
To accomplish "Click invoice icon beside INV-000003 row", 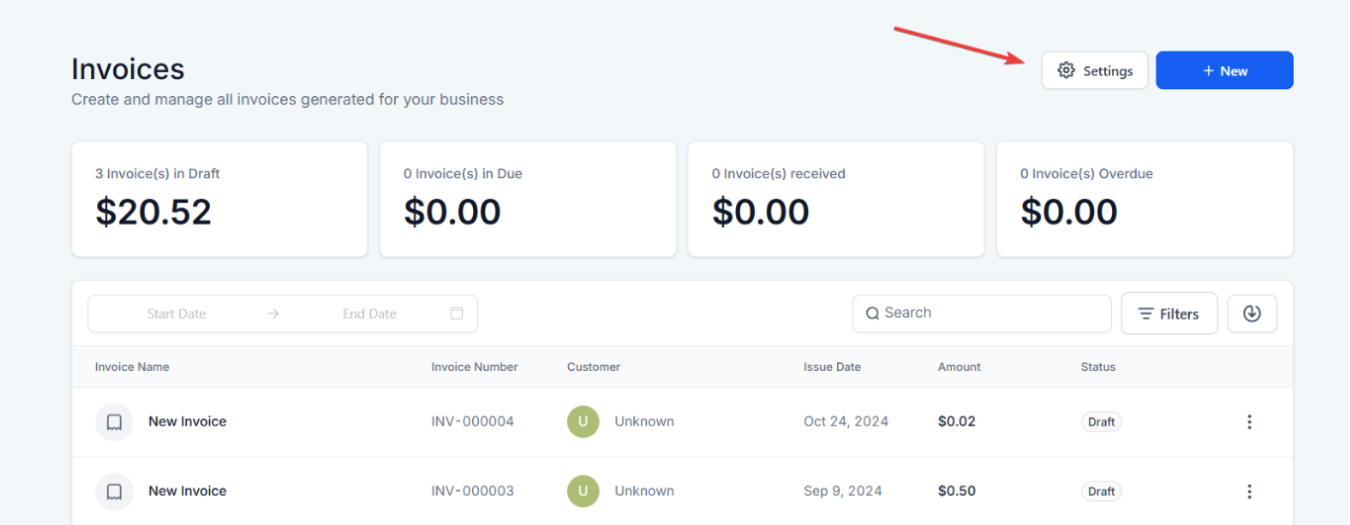I will (x=114, y=492).
